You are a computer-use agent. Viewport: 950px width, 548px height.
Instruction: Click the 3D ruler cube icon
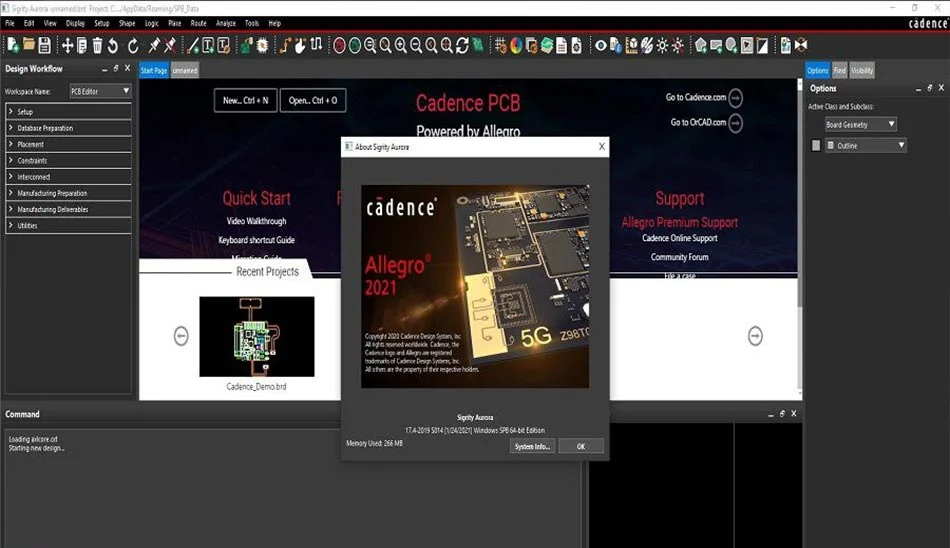tap(631, 45)
